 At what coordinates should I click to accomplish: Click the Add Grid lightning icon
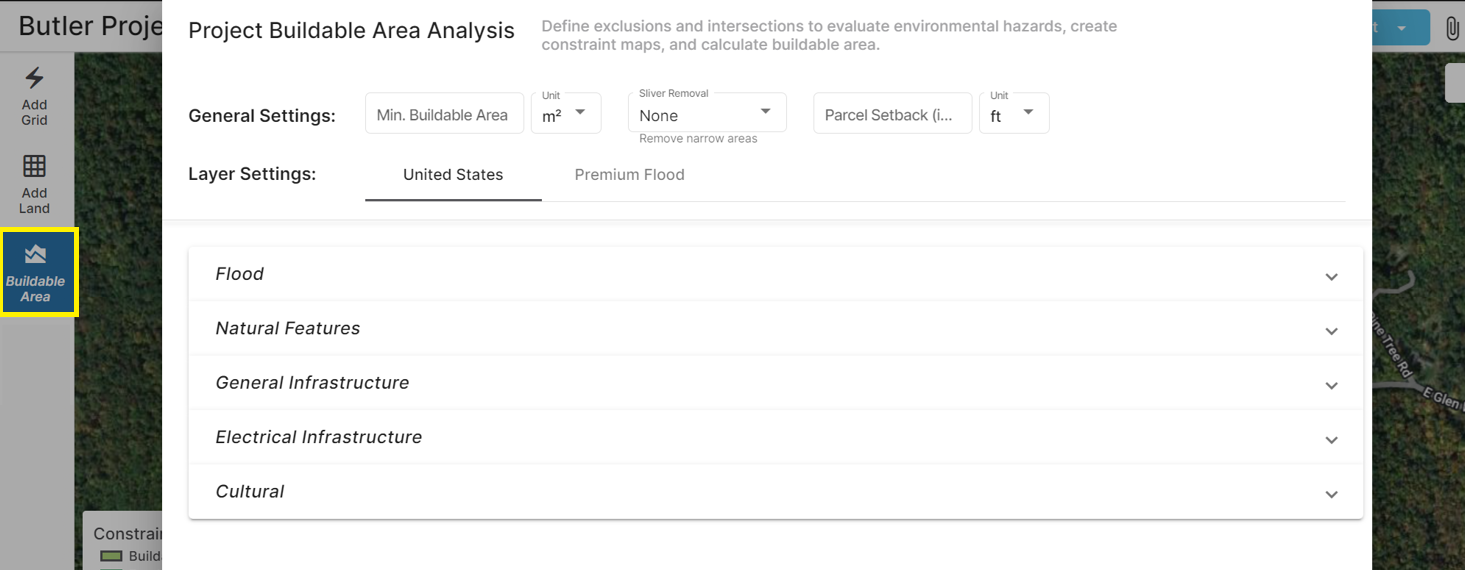(34, 78)
